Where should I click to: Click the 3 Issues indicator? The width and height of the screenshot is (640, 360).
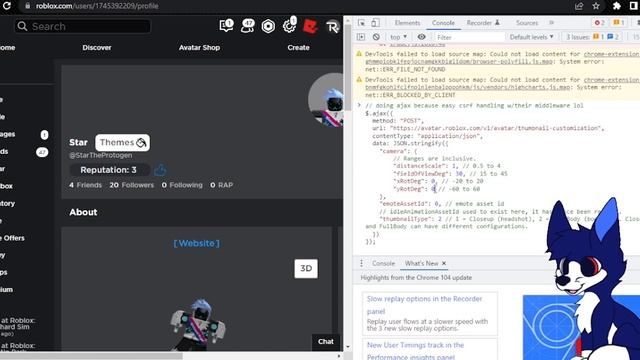(x=592, y=37)
